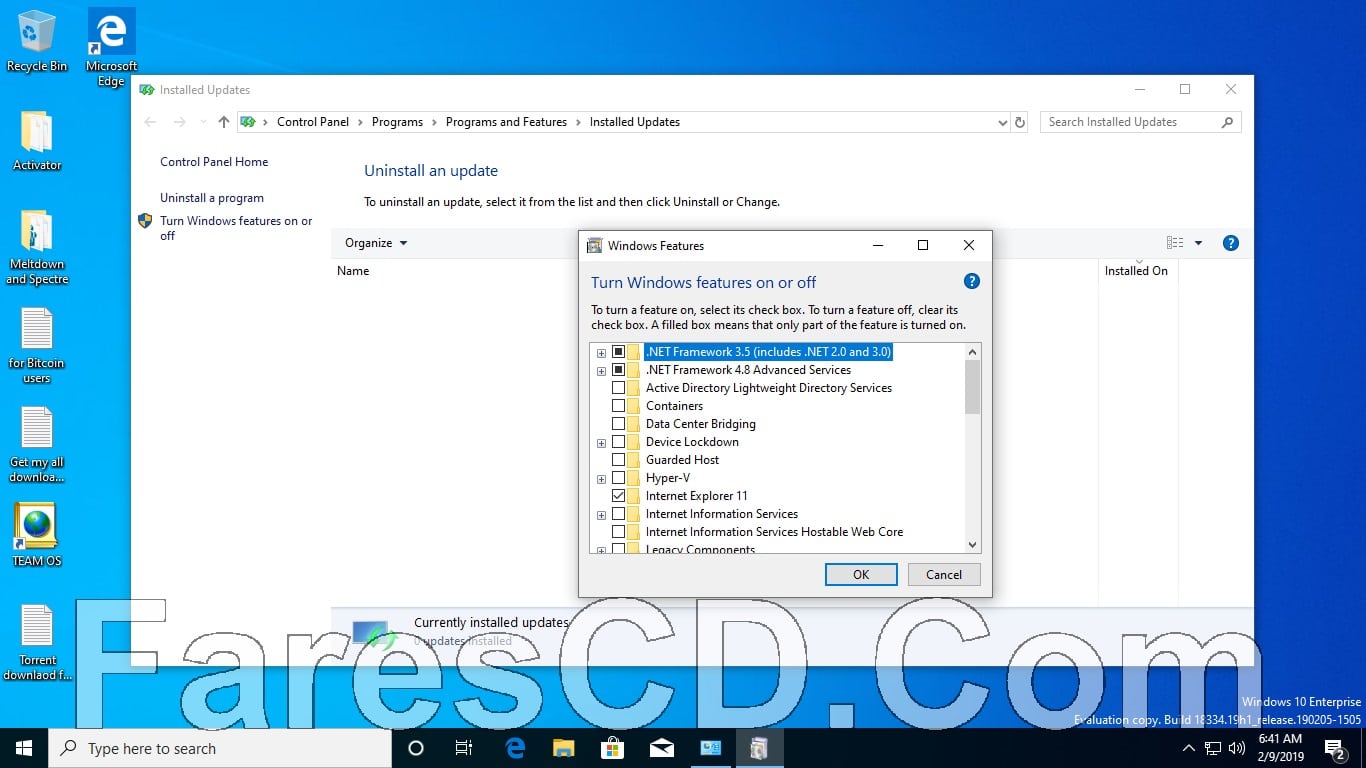
Task: Open the Uninstall a program link
Action: (212, 198)
